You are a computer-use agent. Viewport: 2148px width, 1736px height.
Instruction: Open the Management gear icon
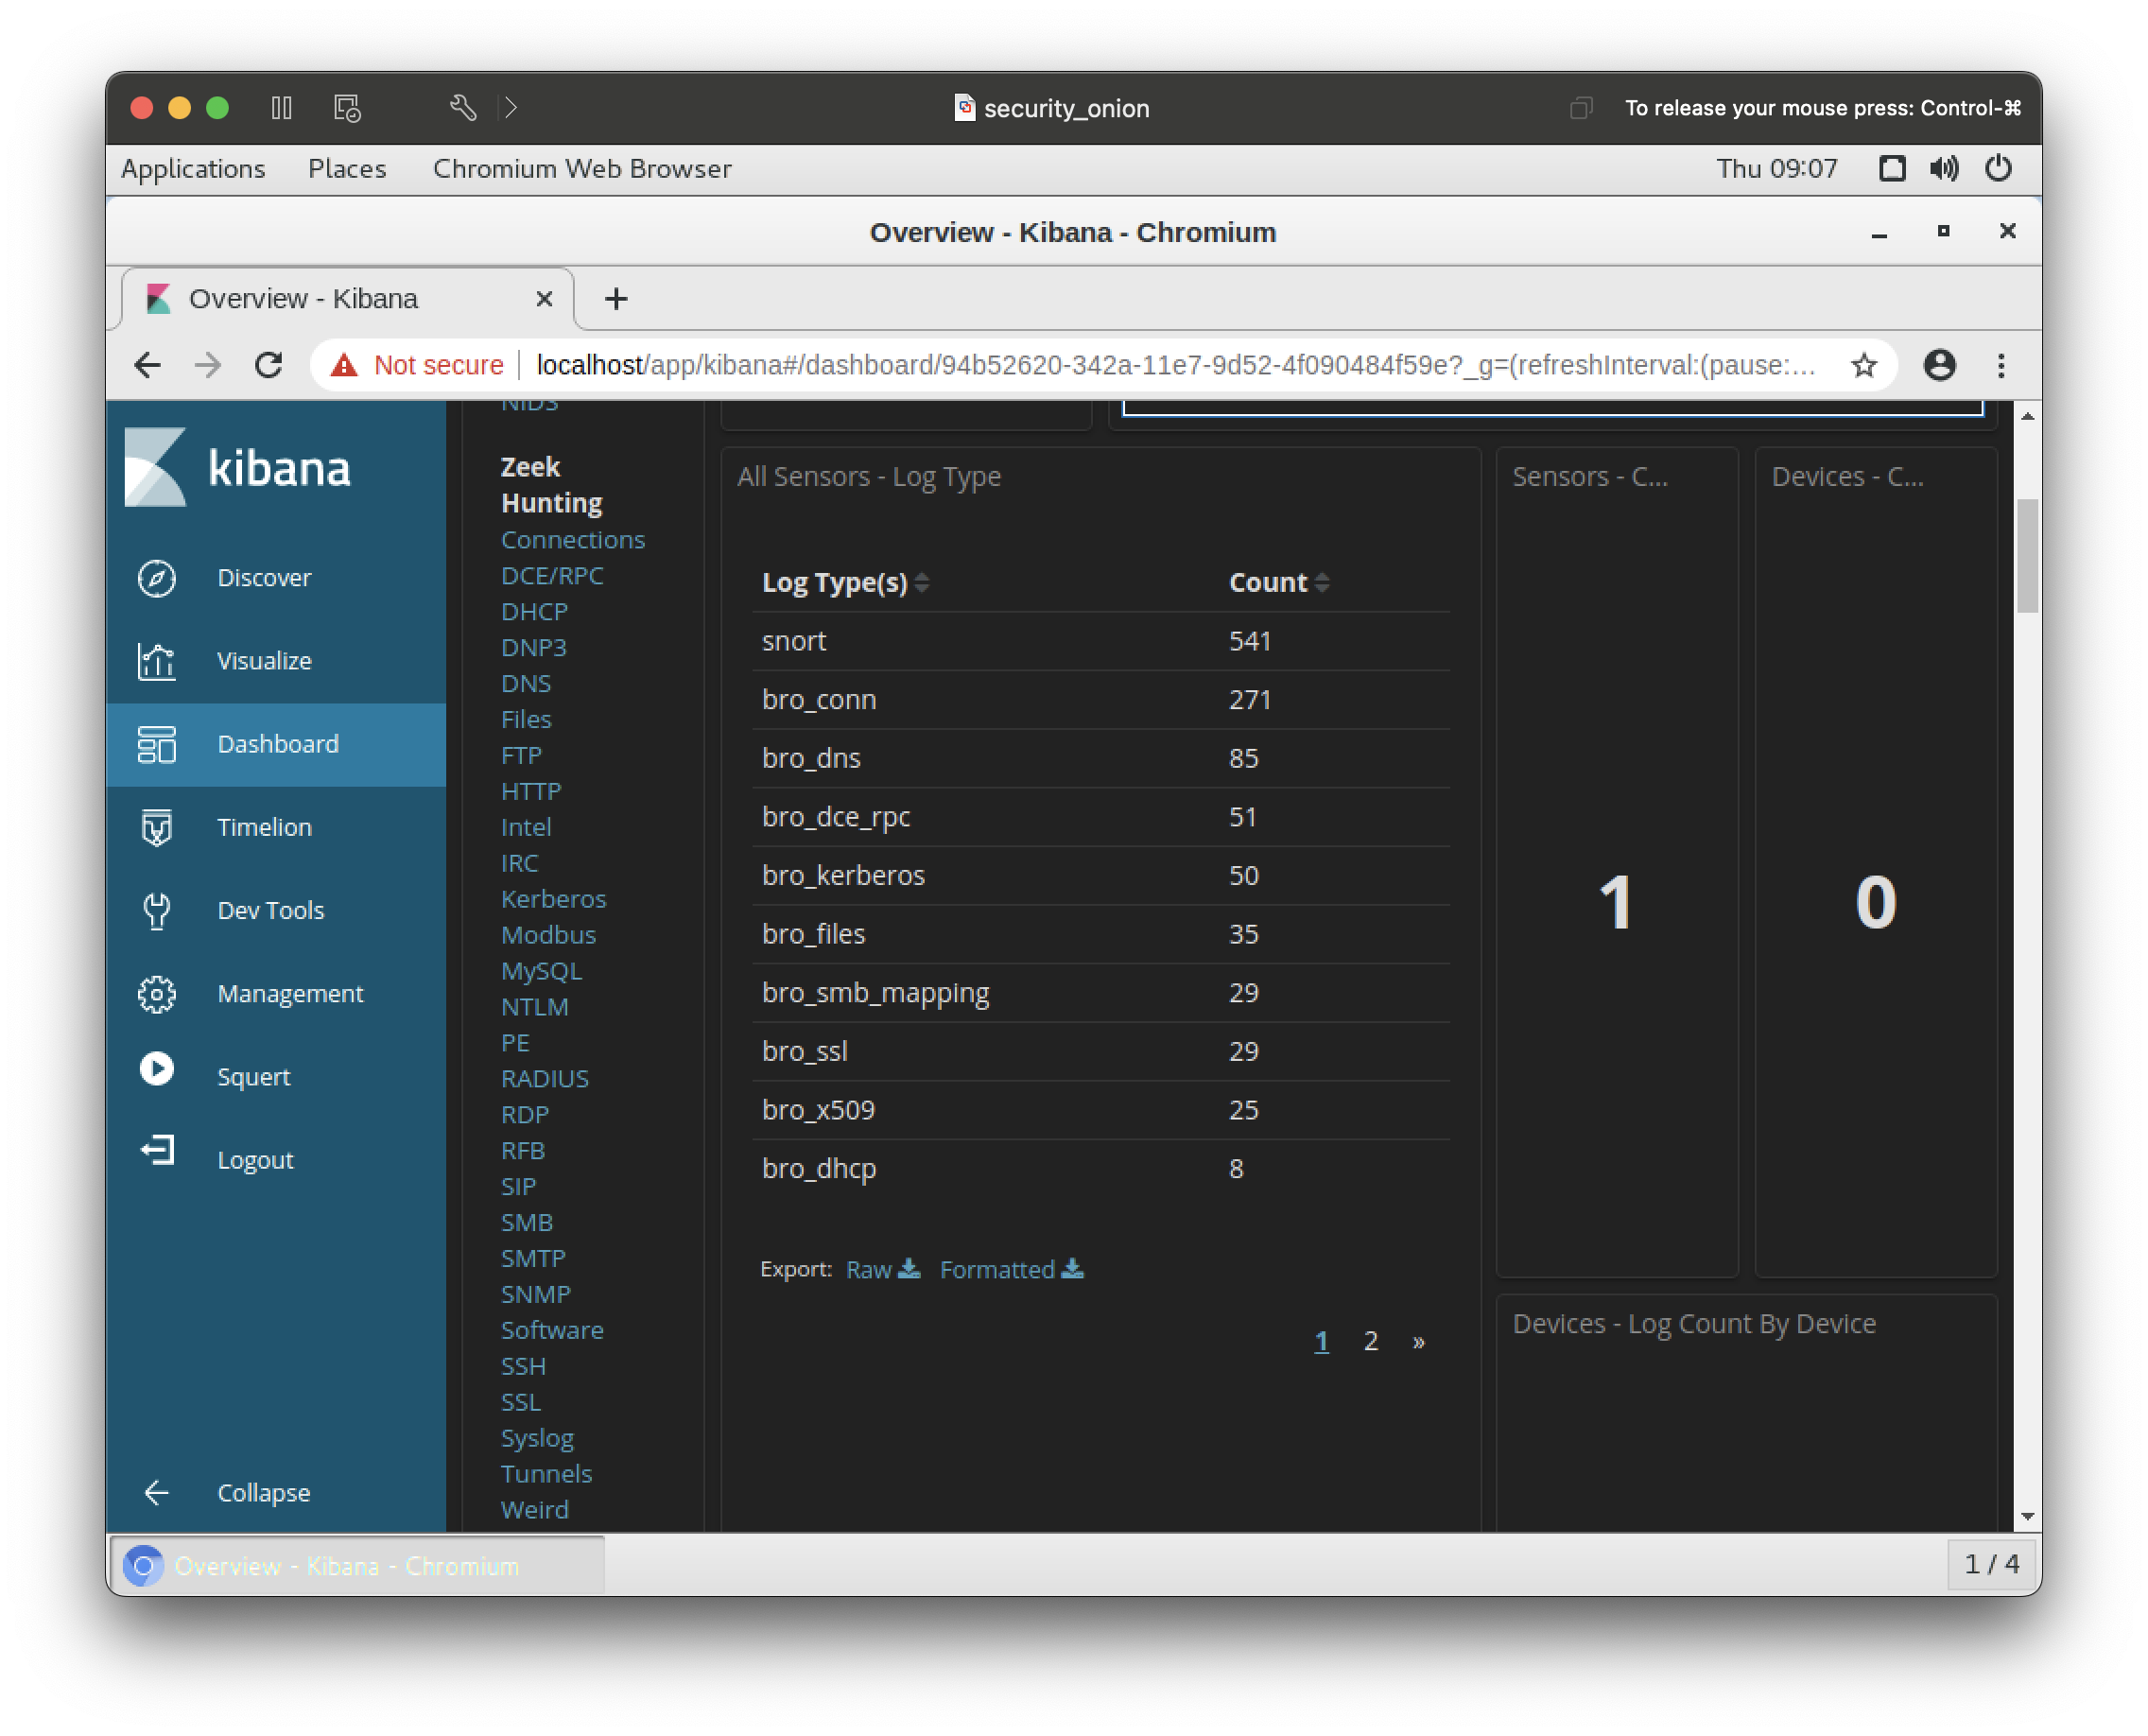point(157,993)
